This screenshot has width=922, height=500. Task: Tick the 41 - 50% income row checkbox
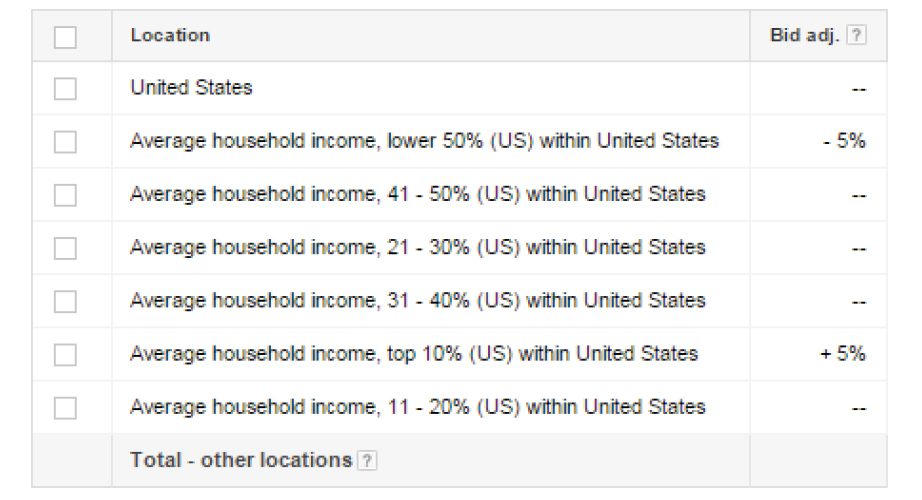pos(65,195)
